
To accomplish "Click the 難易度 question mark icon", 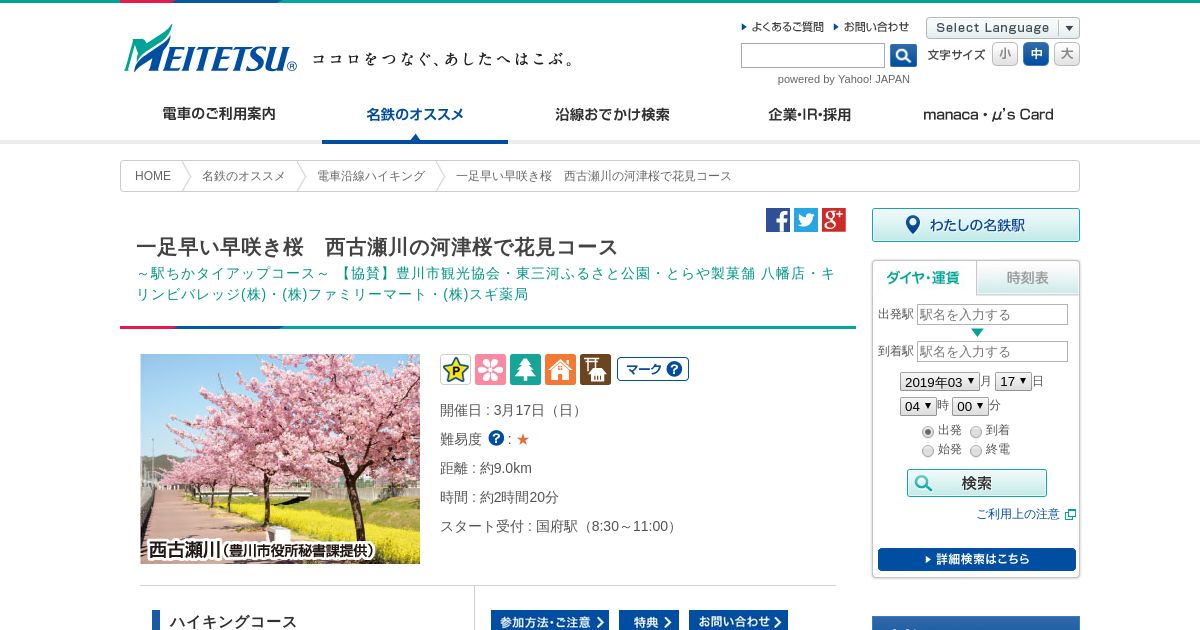I will click(x=496, y=438).
